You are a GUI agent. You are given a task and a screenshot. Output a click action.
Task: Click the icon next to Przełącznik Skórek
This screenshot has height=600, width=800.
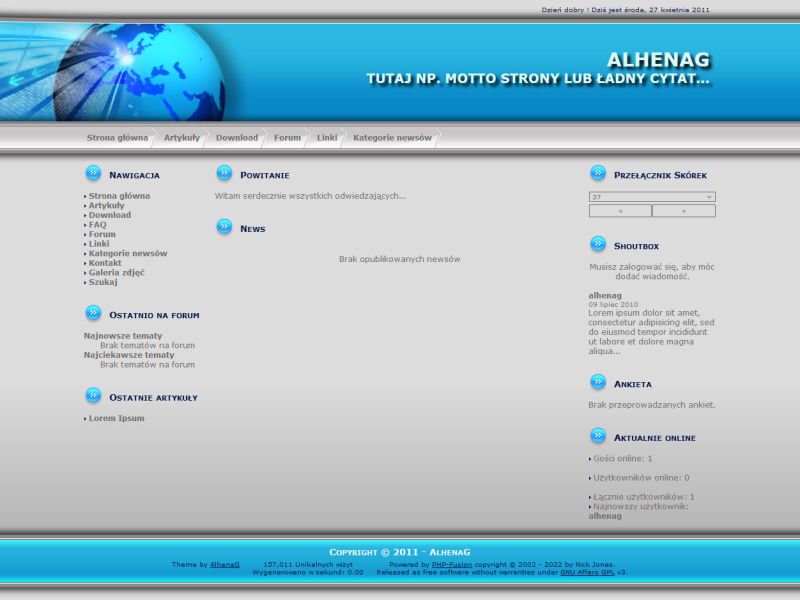598,173
